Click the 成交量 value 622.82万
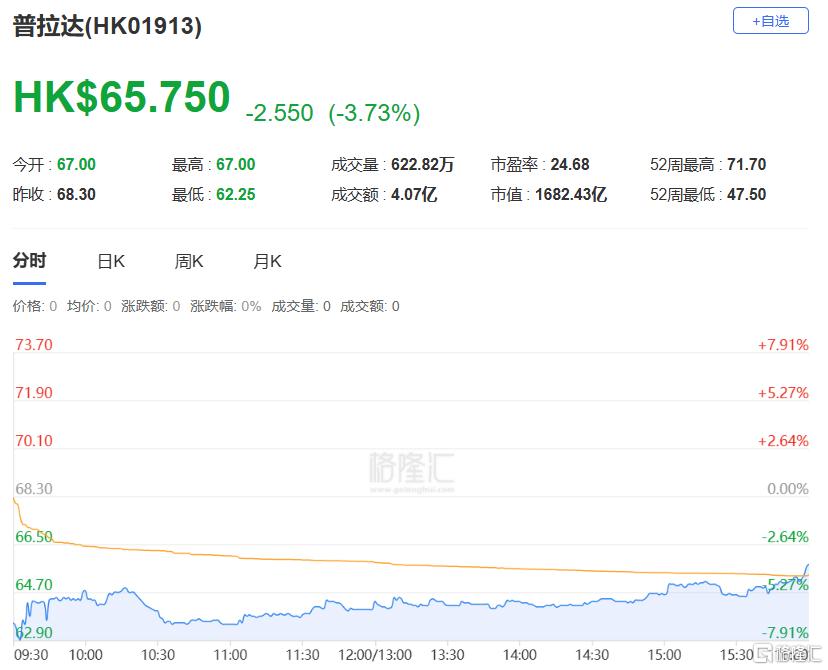 (422, 164)
